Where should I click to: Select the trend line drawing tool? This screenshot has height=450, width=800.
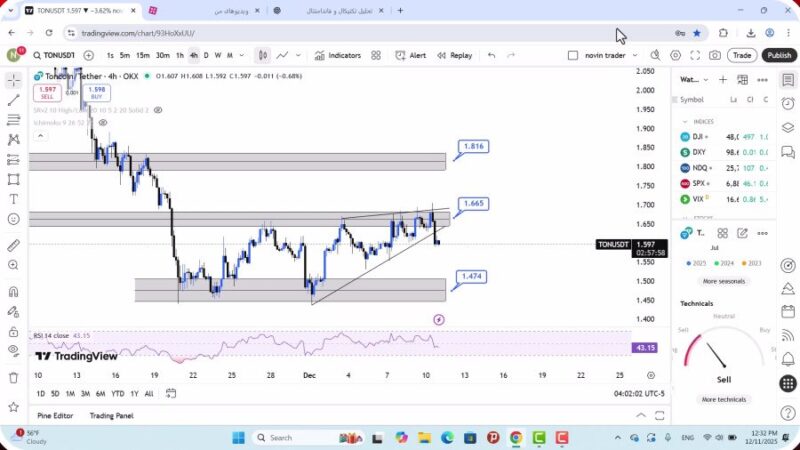coord(13,100)
